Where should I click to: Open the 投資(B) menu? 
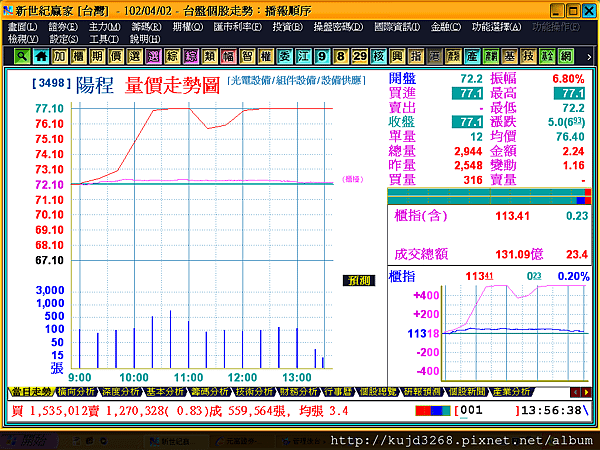pyautogui.click(x=287, y=27)
